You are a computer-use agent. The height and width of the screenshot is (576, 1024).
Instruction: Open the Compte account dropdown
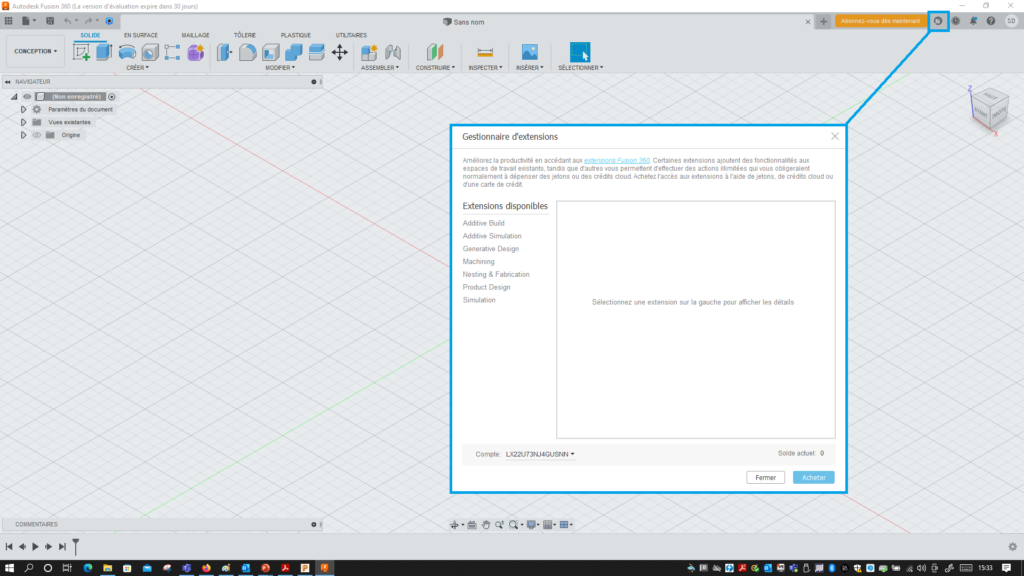coord(540,454)
